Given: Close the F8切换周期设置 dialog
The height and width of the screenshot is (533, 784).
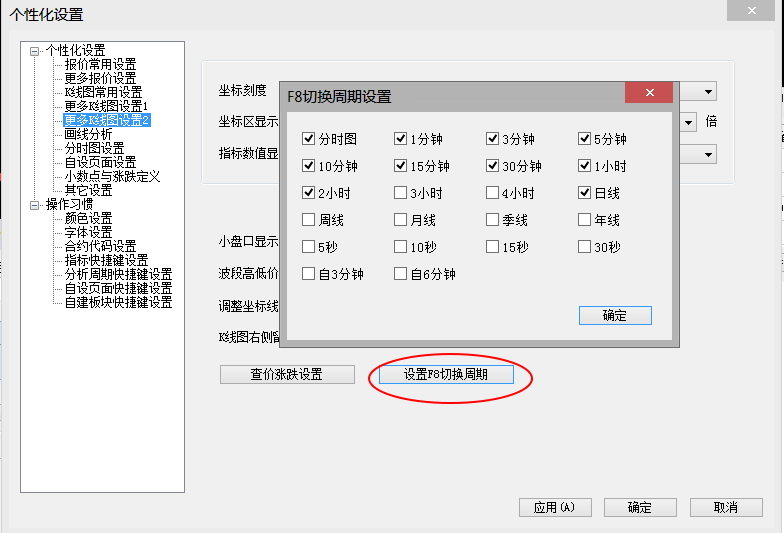Looking at the screenshot, I should tap(649, 92).
